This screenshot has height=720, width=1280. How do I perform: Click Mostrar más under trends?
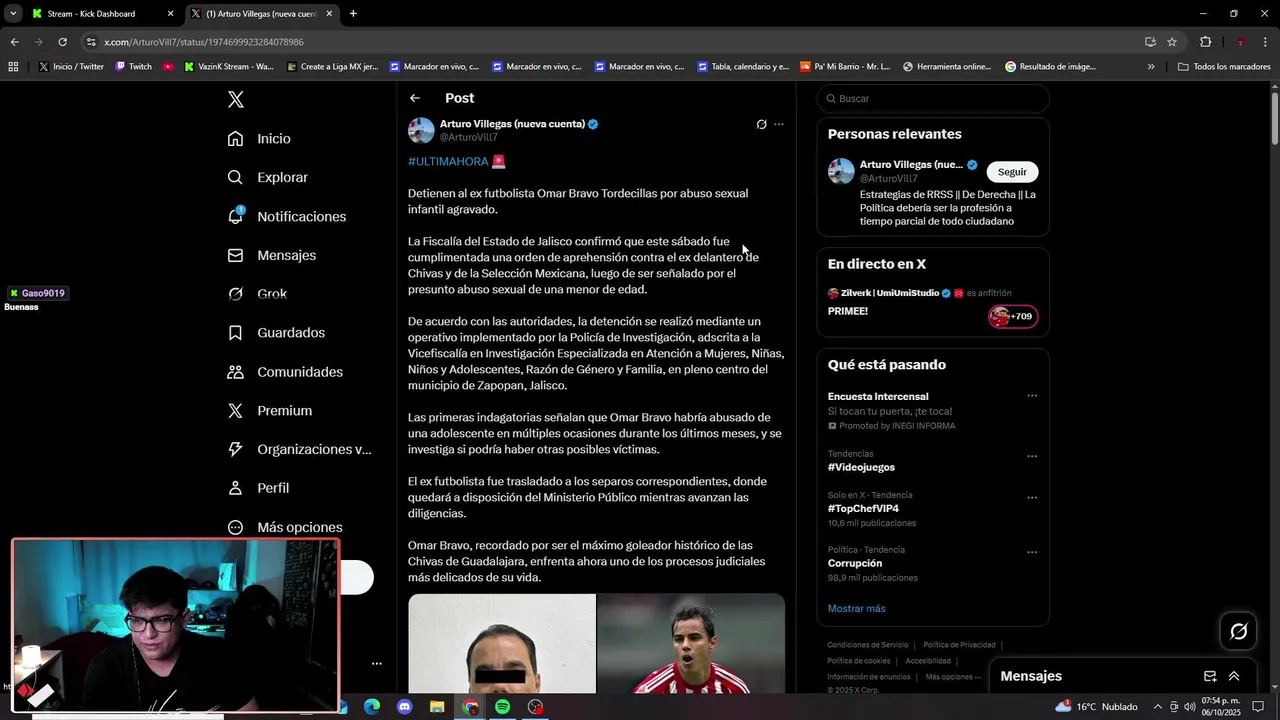(856, 608)
